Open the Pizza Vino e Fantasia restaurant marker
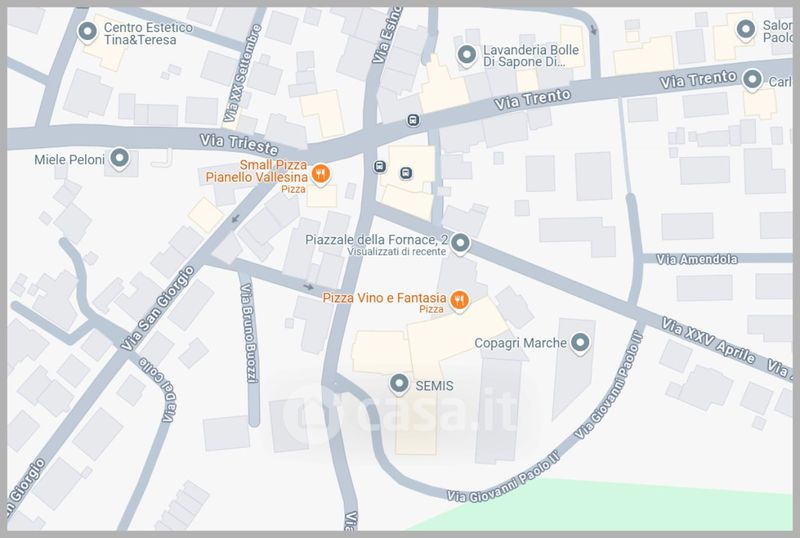Screen dimensions: 800x538 (x=459, y=301)
